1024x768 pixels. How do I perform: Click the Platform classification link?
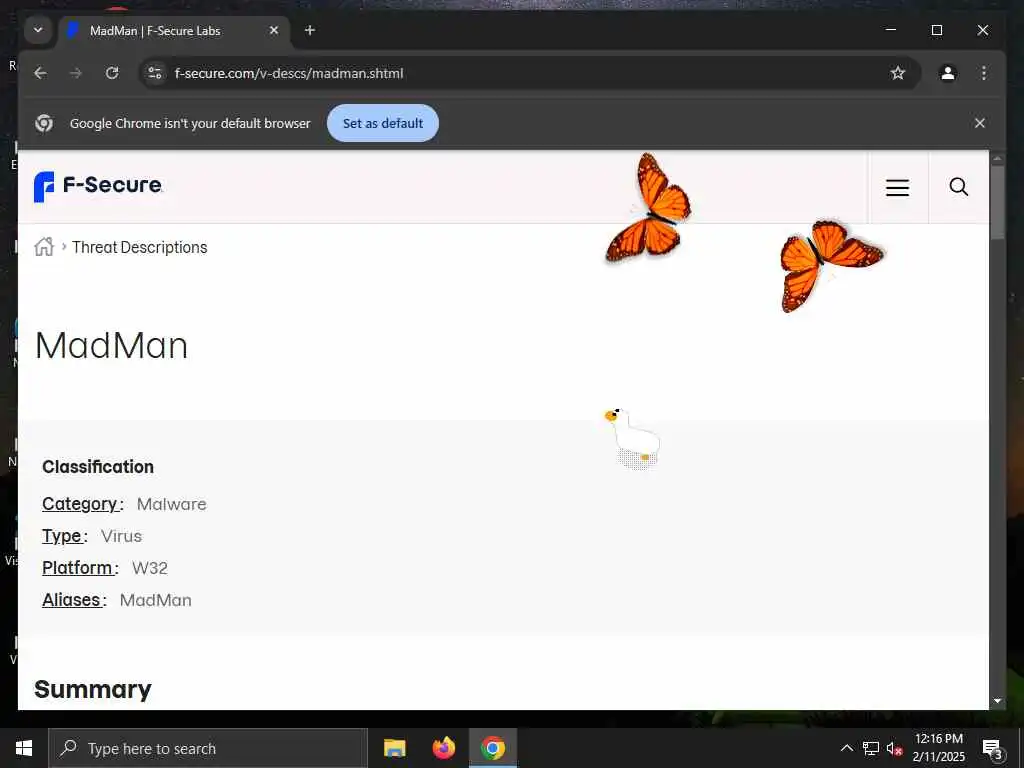[77, 568]
